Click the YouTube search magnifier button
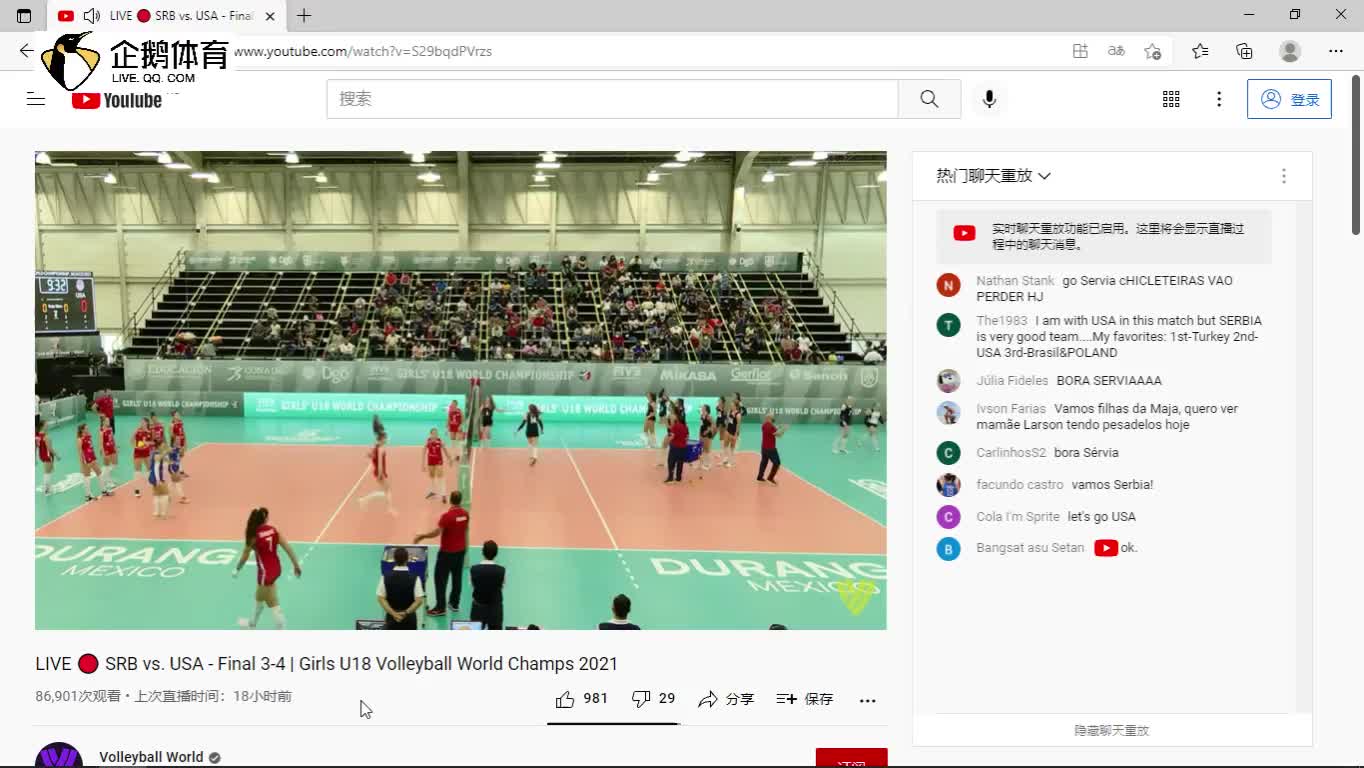Viewport: 1364px width, 768px height. coord(929,99)
